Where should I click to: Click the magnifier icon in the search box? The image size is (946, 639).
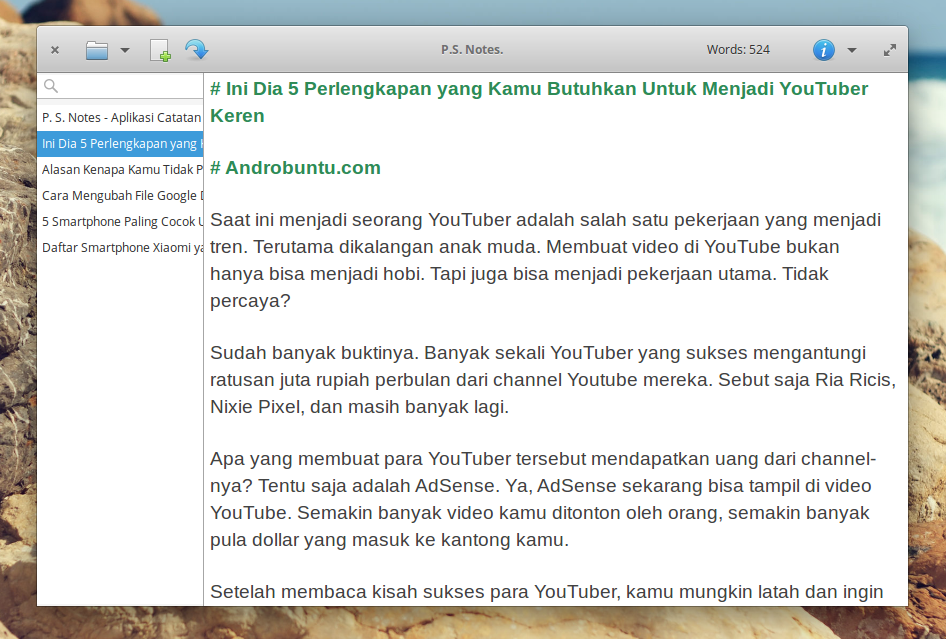51,86
